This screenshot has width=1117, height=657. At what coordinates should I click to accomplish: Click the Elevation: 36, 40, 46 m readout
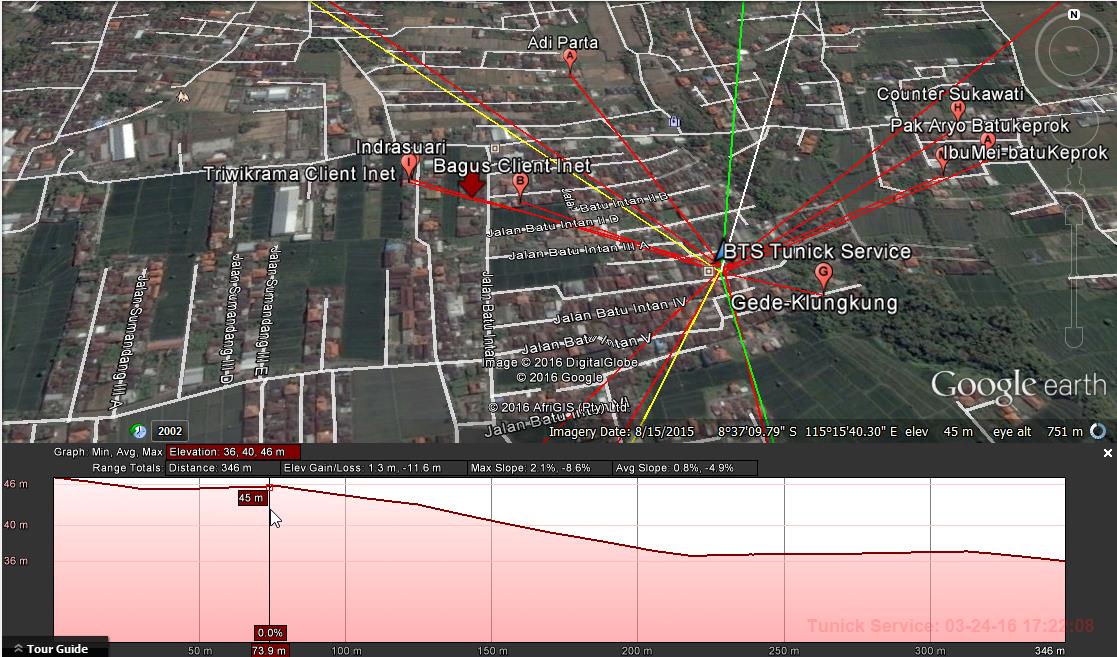233,452
